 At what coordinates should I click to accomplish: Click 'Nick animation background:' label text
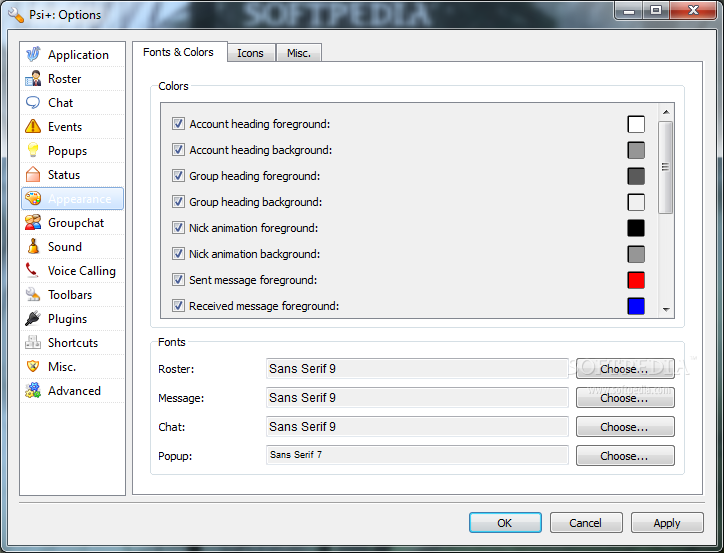254,254
